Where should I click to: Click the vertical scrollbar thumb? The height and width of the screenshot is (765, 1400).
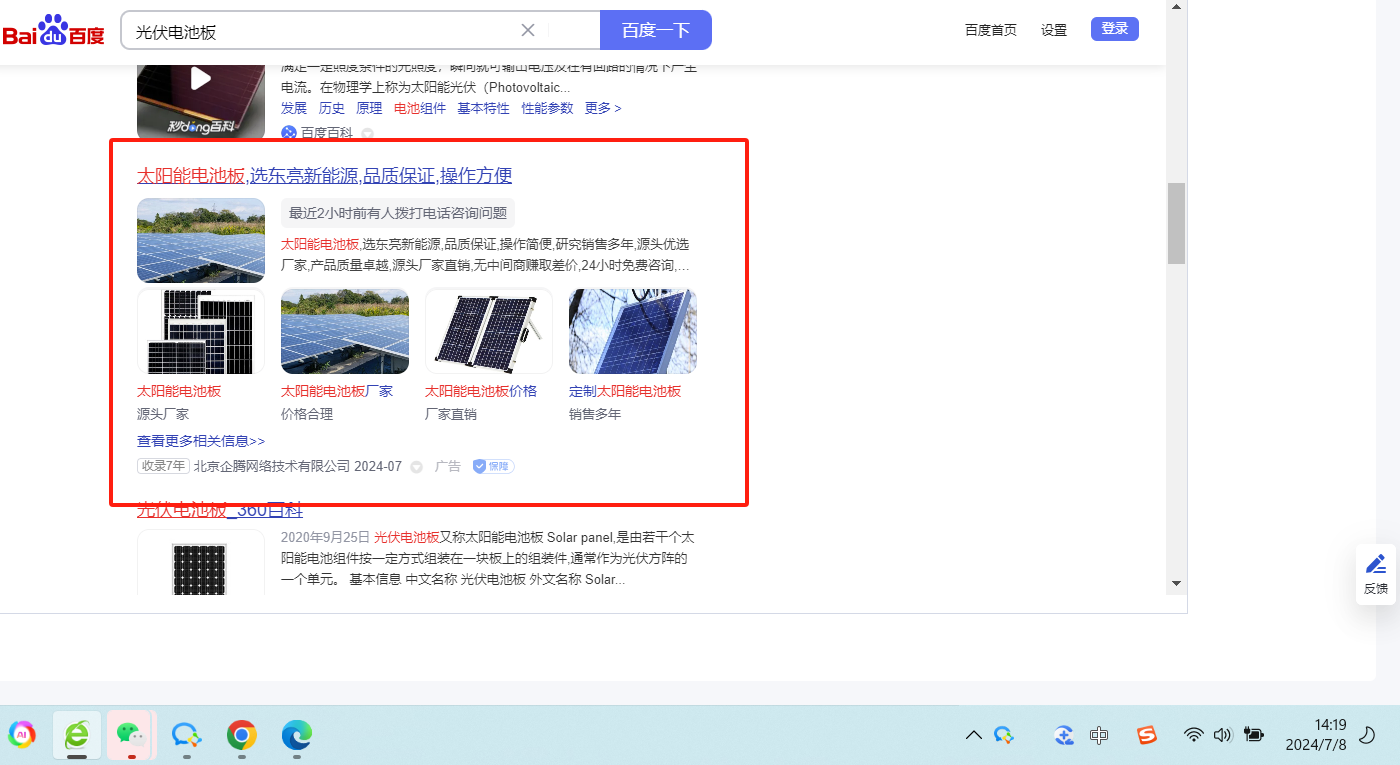(1177, 223)
